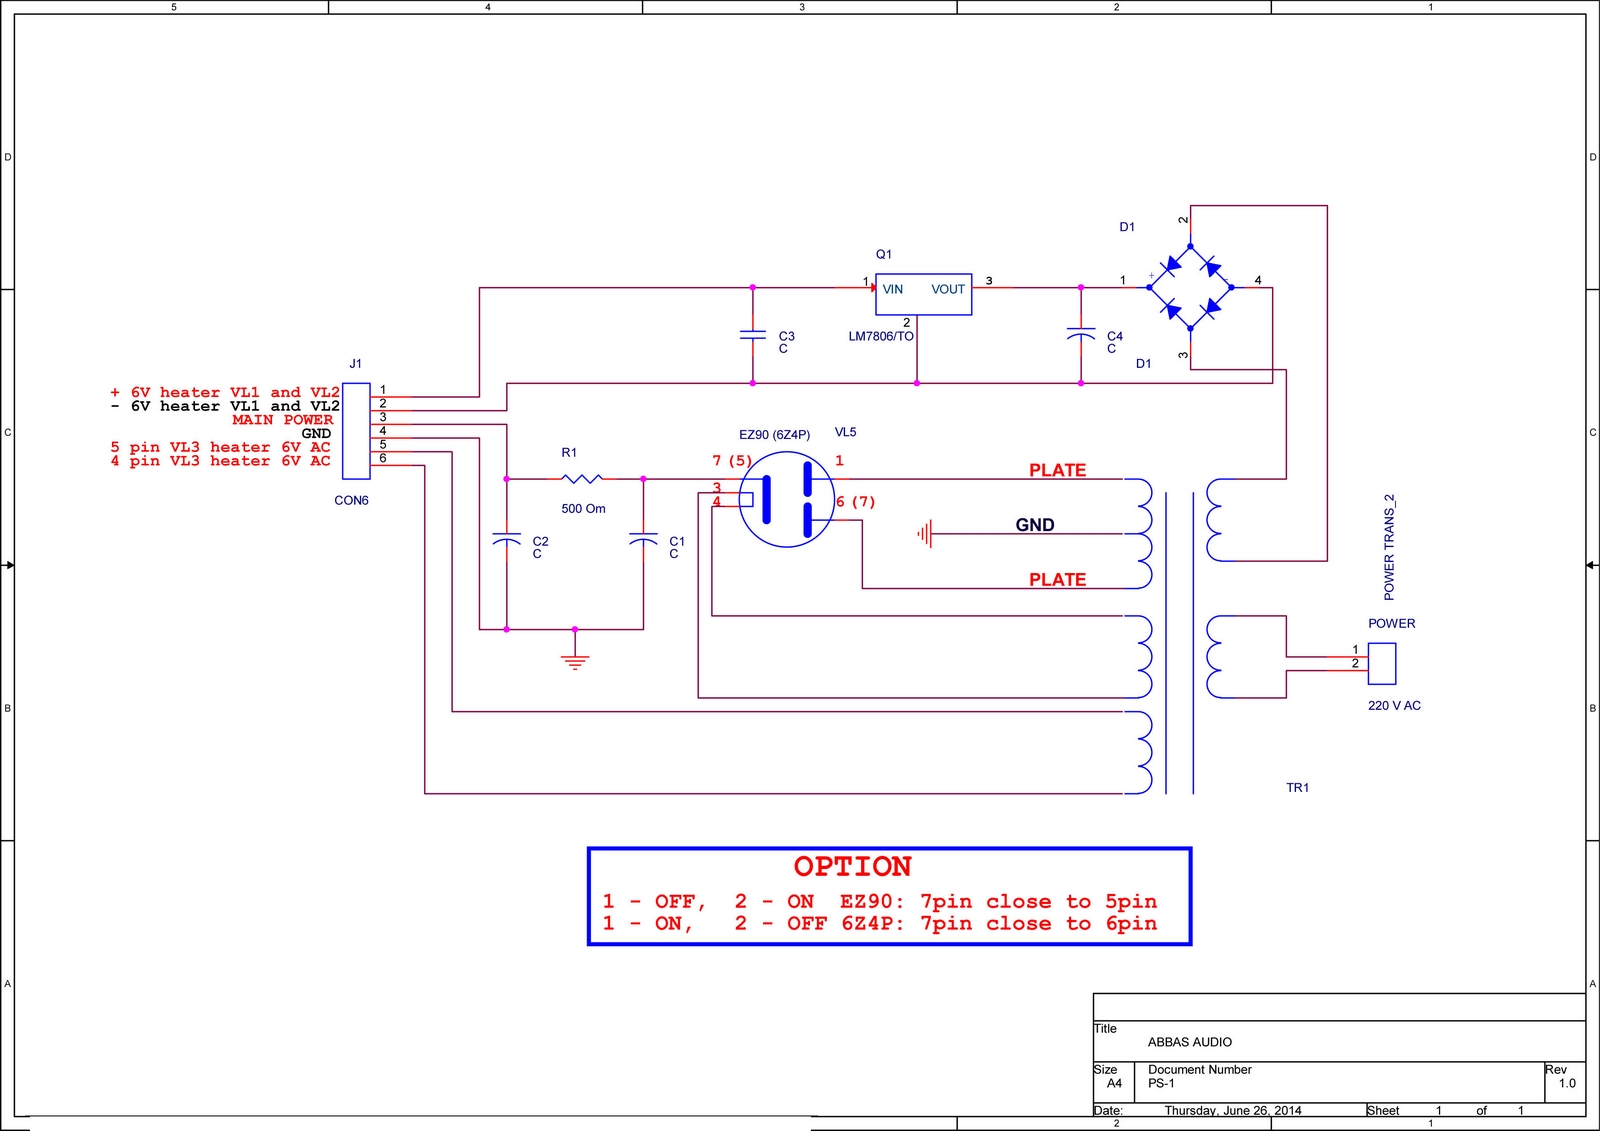The height and width of the screenshot is (1131, 1600).
Task: Select capacitor C3 symbol
Action: point(752,335)
